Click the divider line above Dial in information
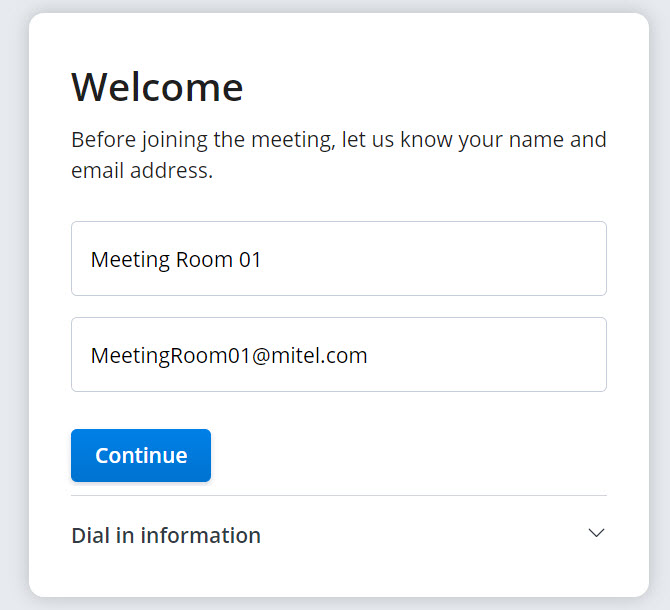Viewport: 670px width, 610px height. point(338,495)
